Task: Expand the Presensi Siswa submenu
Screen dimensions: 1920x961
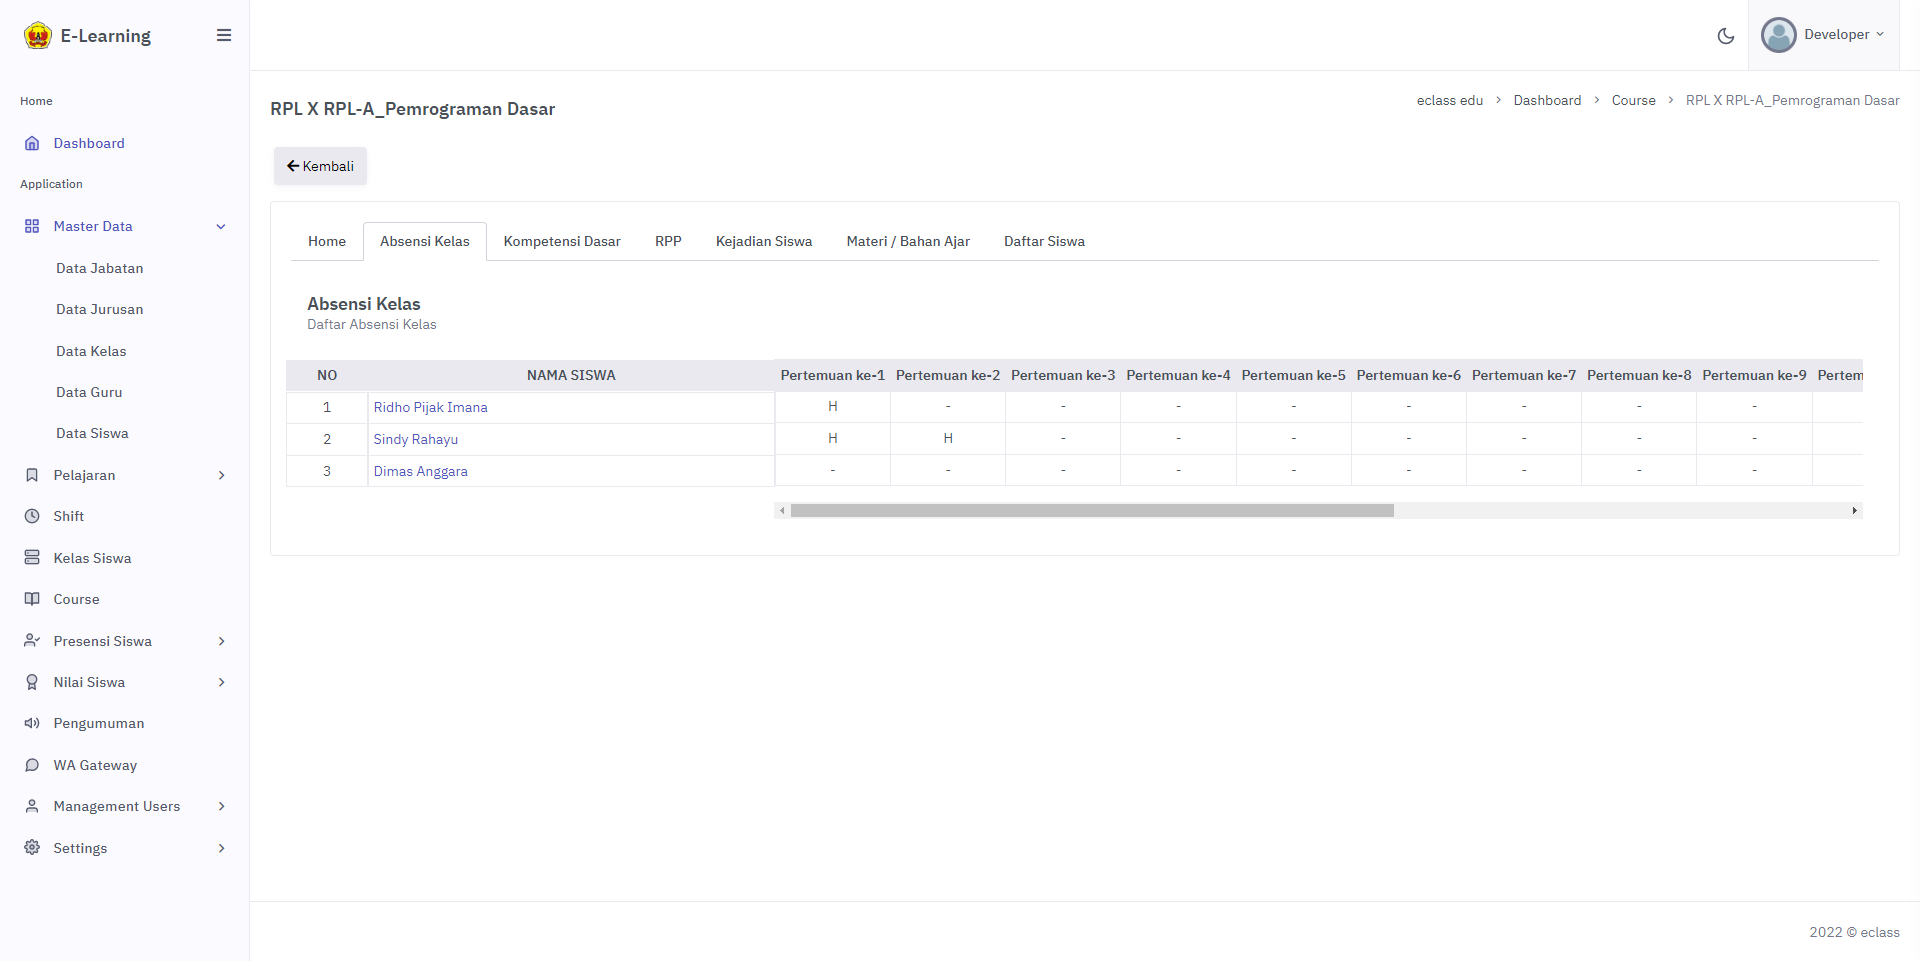Action: coord(221,641)
